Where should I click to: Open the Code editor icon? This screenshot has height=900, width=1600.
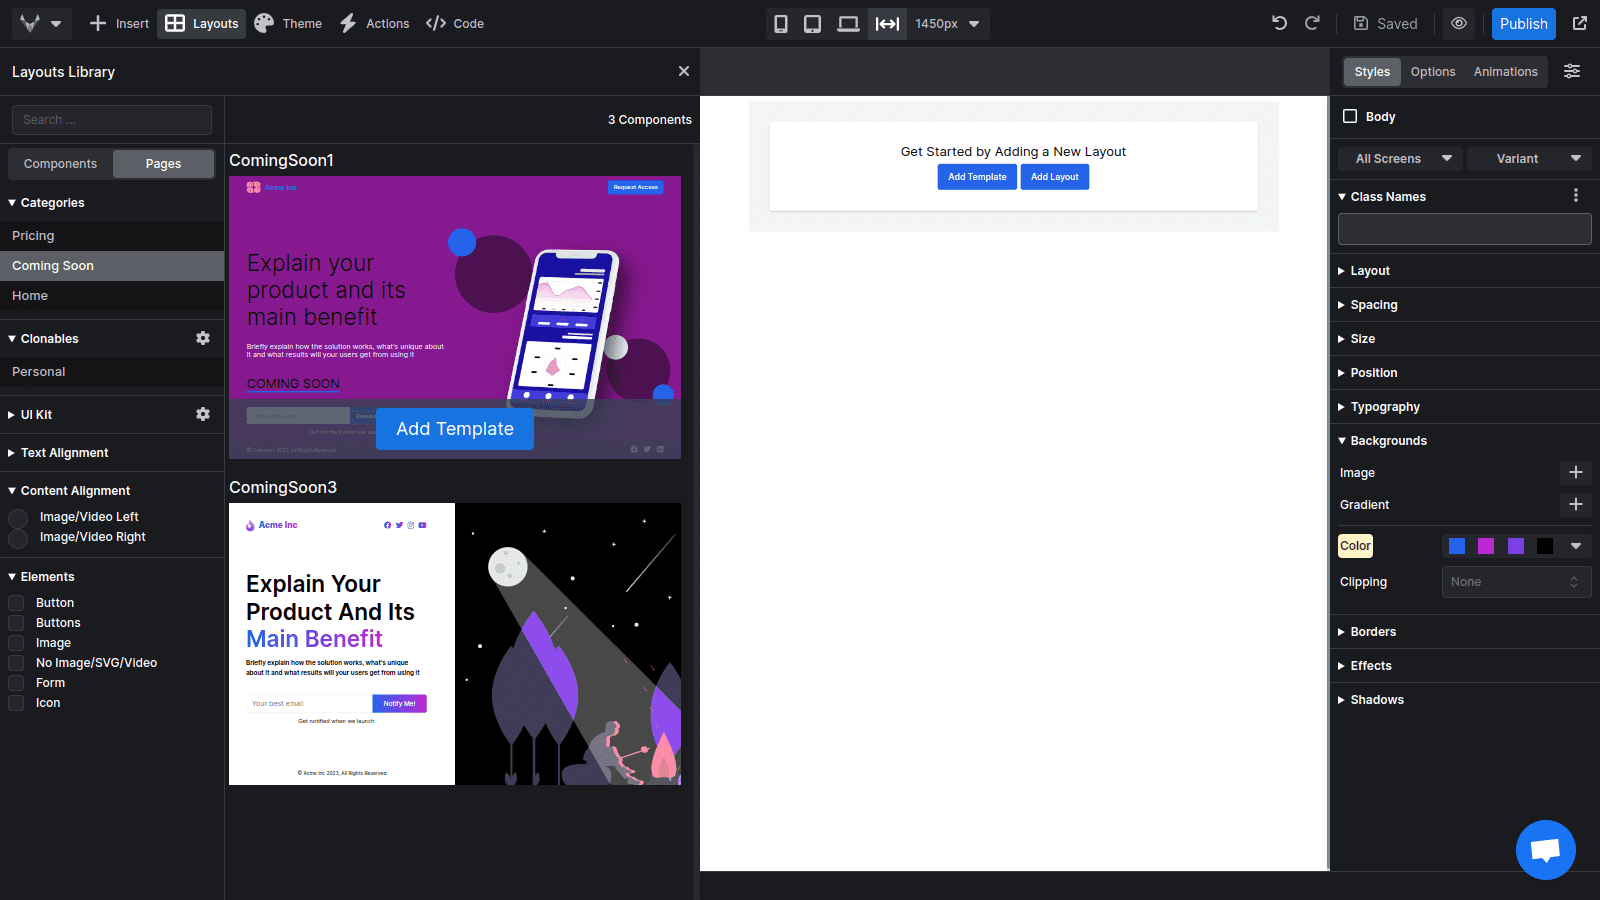click(436, 23)
